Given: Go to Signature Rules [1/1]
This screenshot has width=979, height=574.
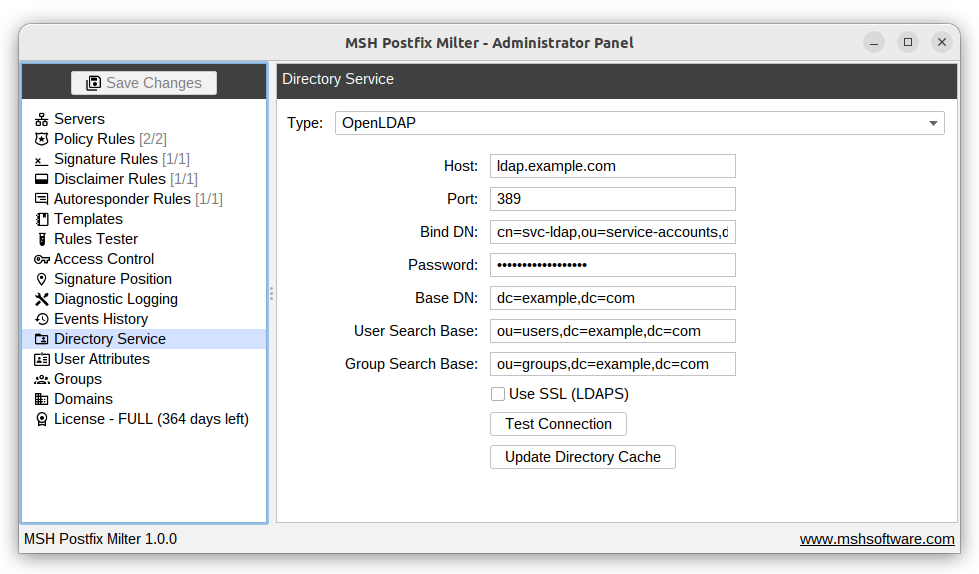Looking at the screenshot, I should coord(144,159).
